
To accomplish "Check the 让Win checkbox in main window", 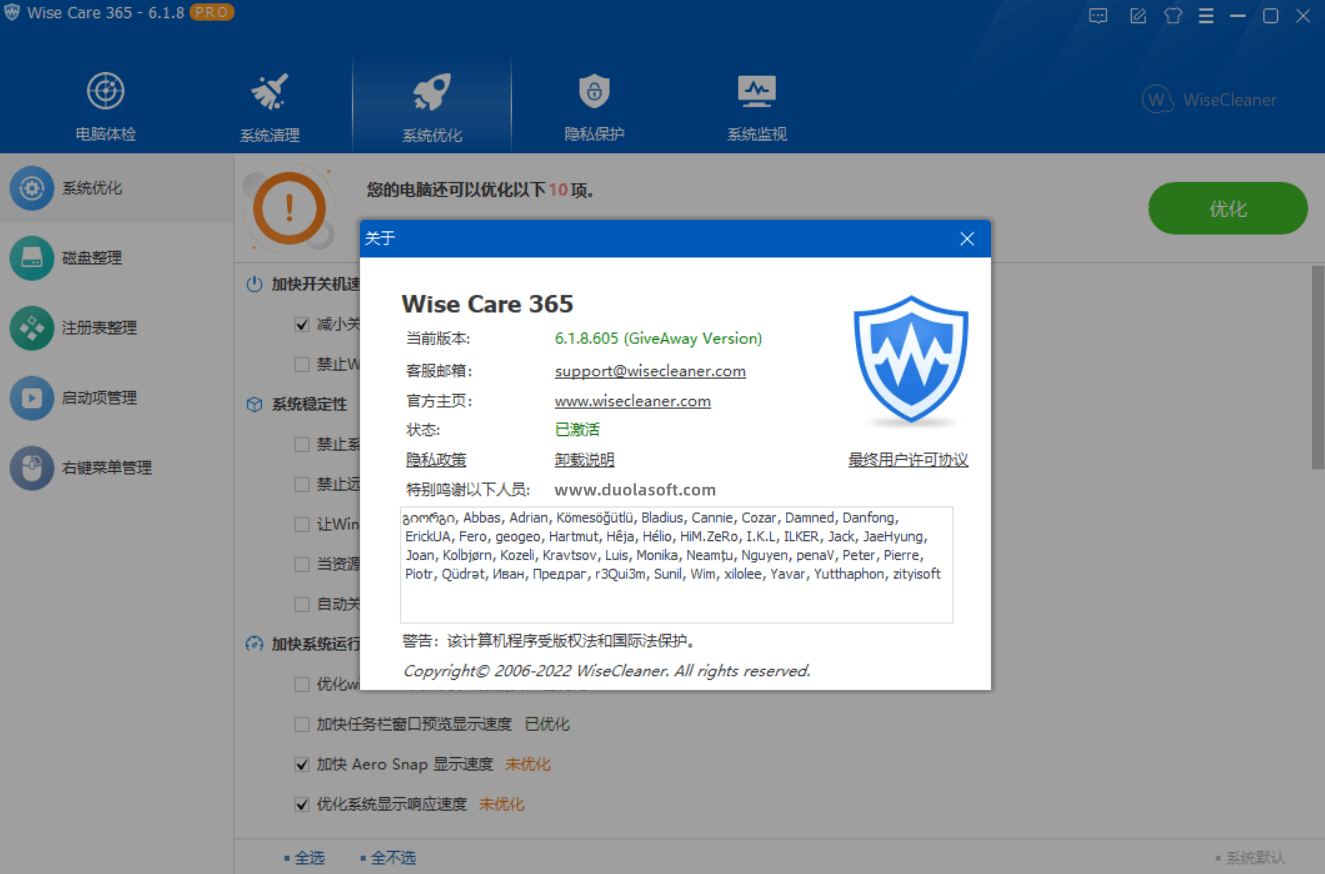I will tap(302, 524).
